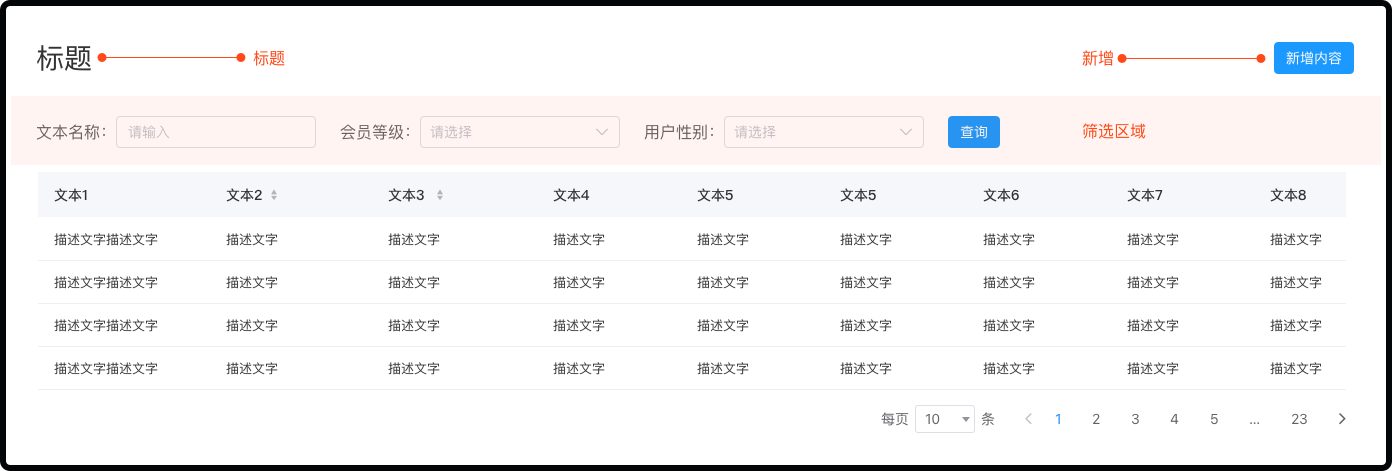Viewport: 1392px width, 471px height.
Task: Select current page 1 in pagination
Action: [1058, 419]
